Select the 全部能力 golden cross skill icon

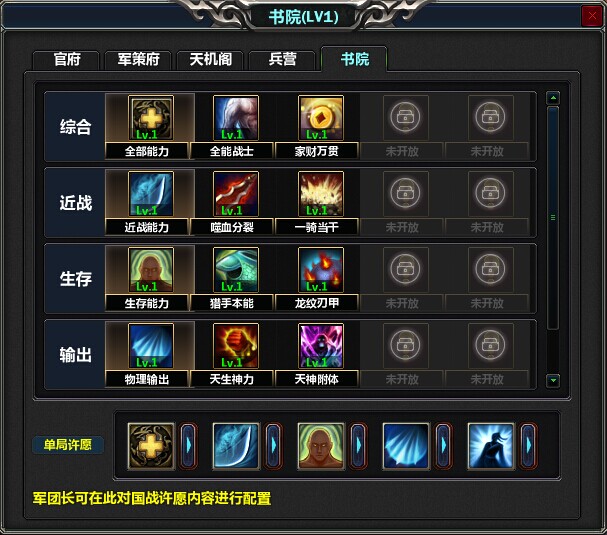coord(151,118)
